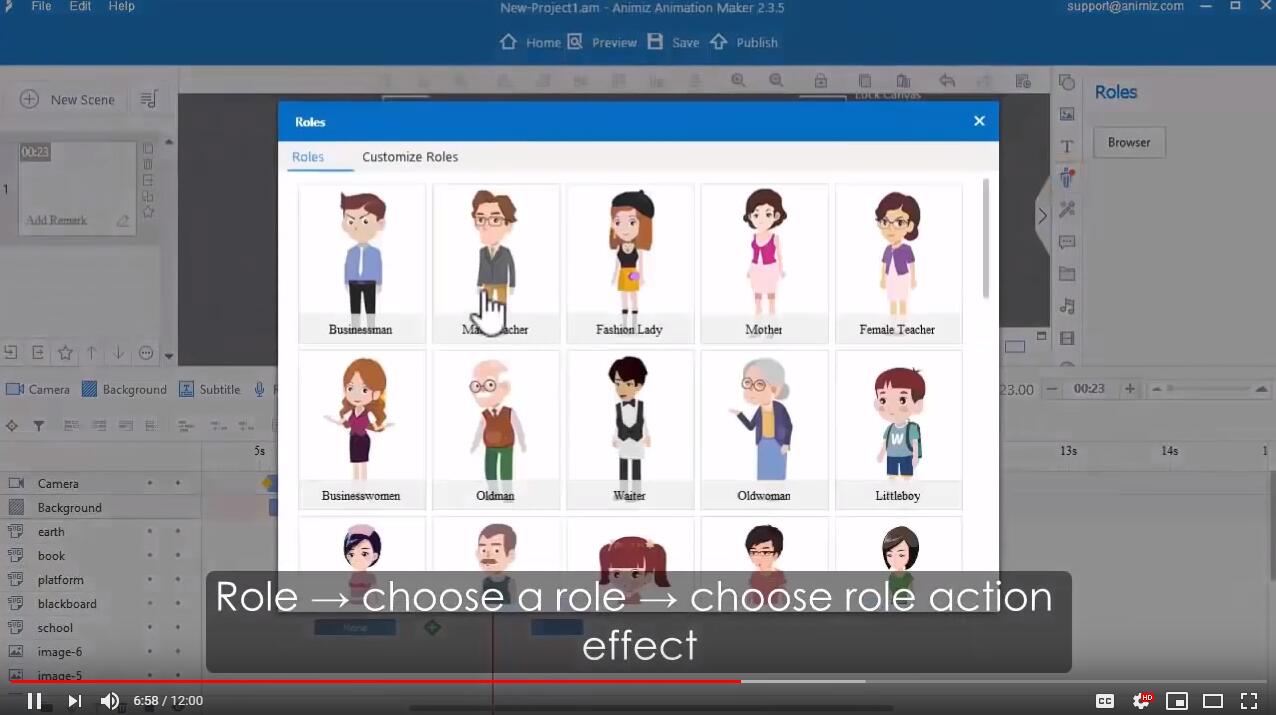Choose the Fashion Lady character
Screen dimensions: 1276x715
(x=629, y=263)
